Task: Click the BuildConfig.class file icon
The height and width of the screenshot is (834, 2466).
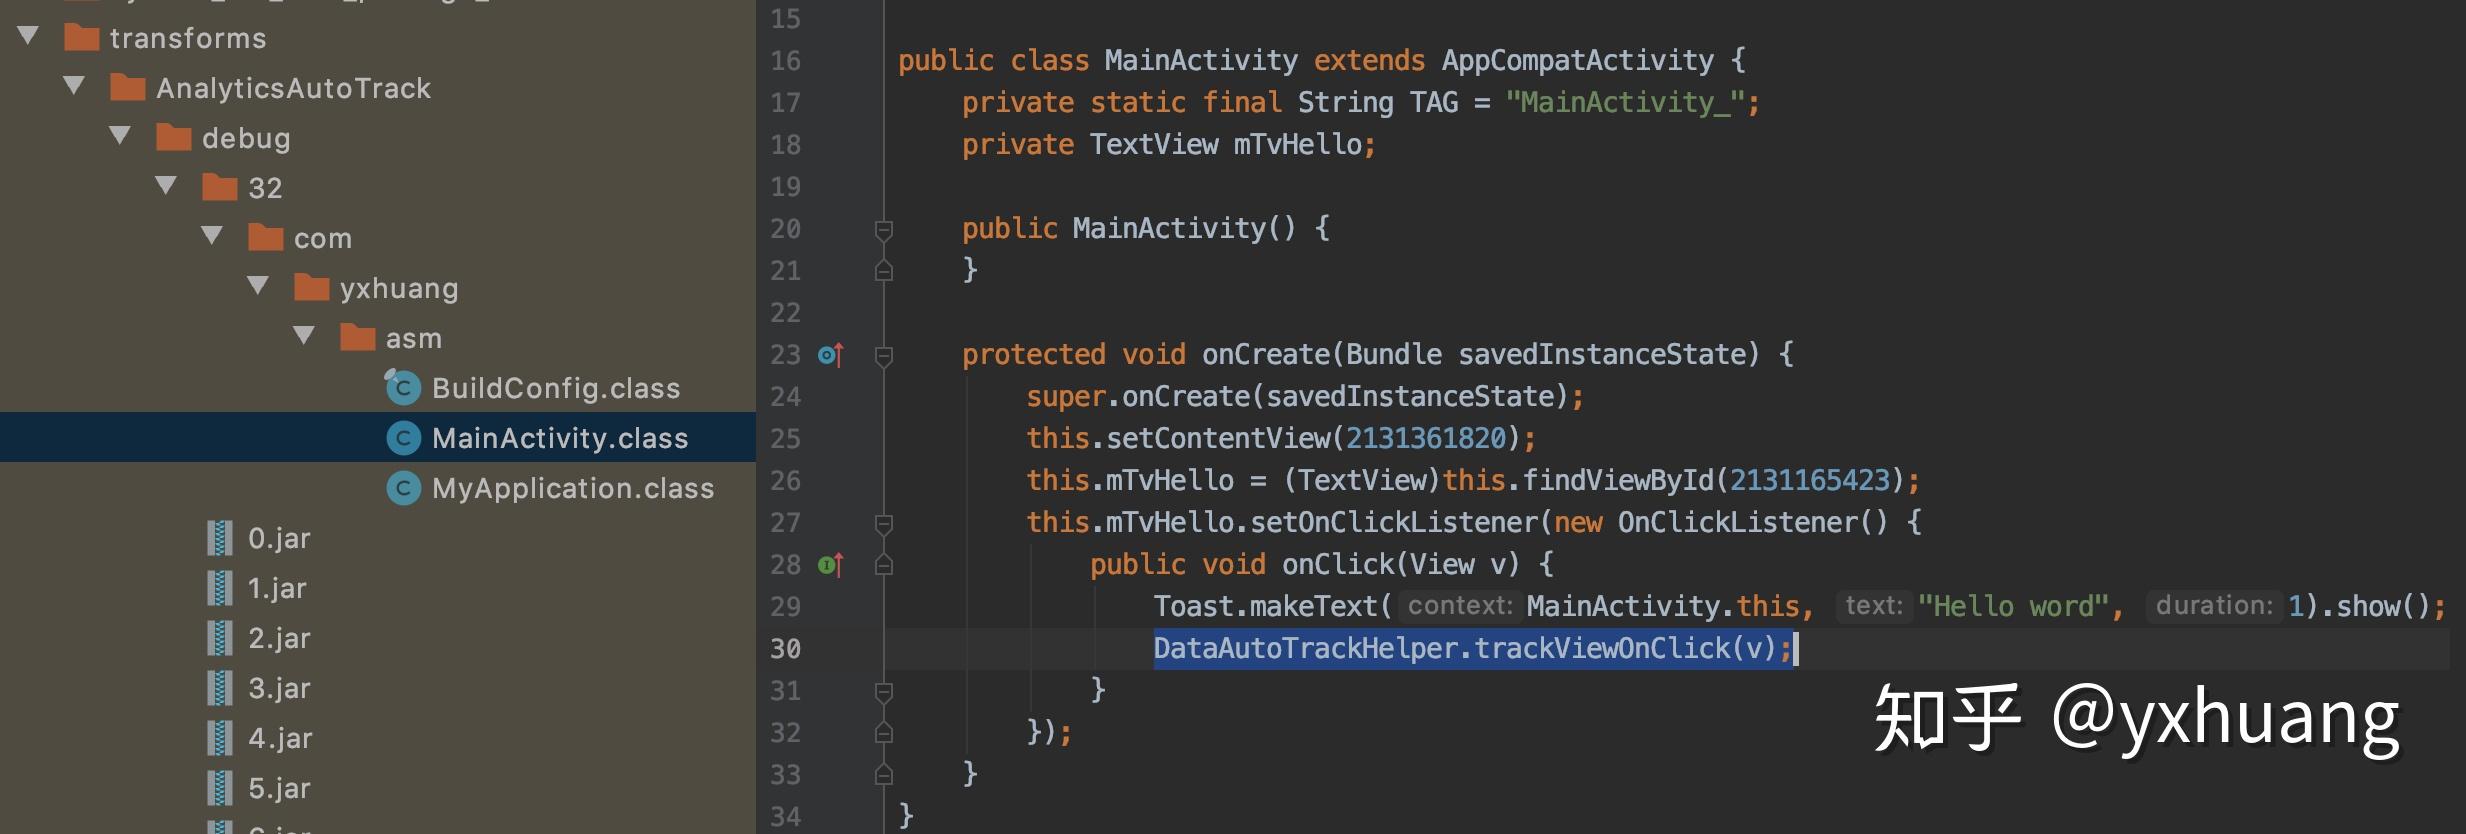Action: [402, 387]
